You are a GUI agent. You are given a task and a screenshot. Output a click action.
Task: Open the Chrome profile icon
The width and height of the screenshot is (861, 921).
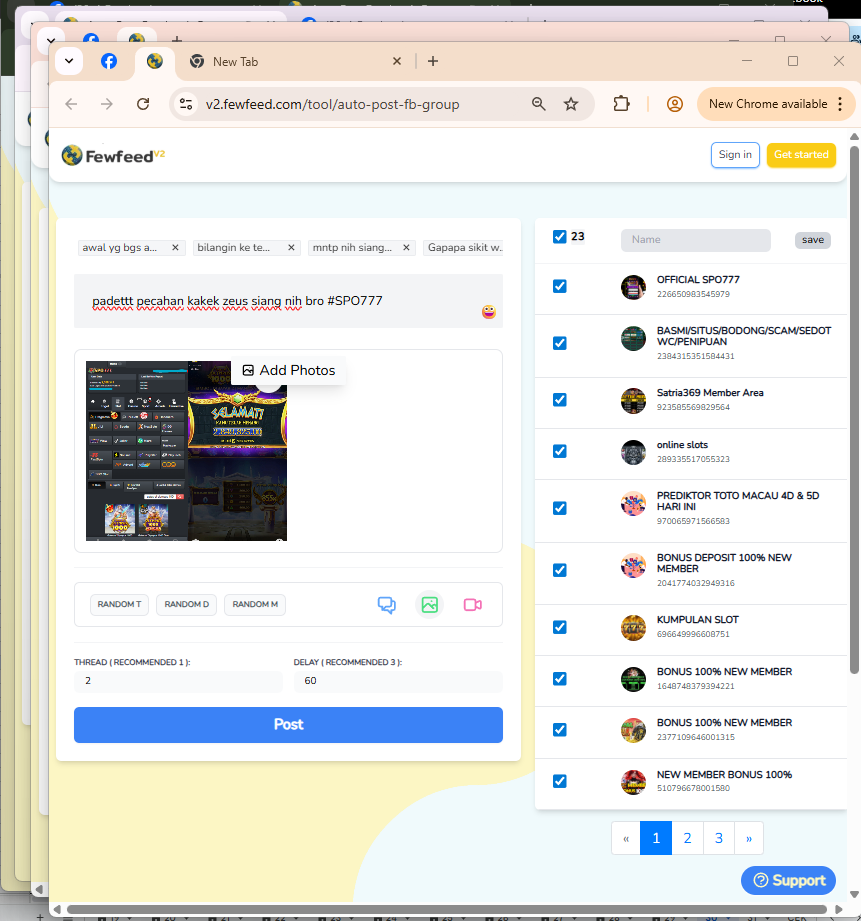click(675, 104)
